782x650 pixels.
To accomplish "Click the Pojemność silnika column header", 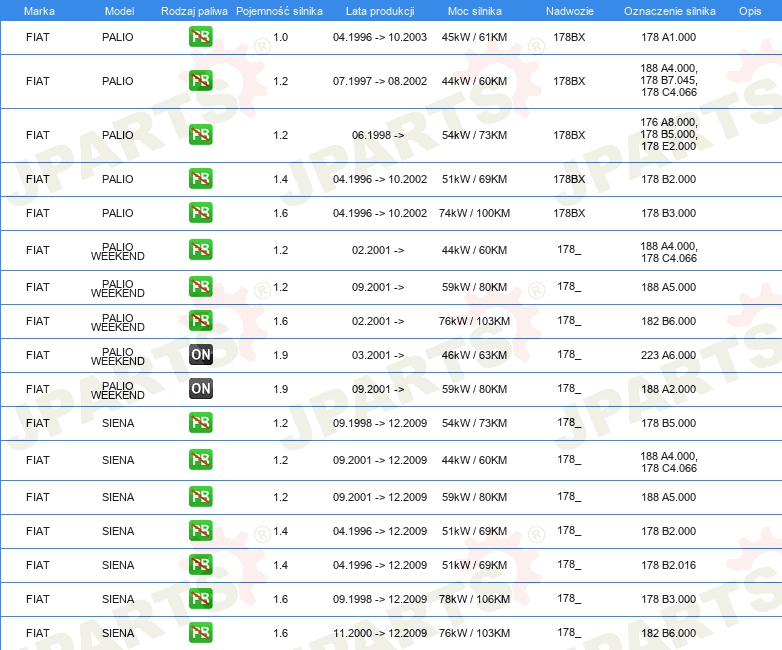I will coord(279,11).
